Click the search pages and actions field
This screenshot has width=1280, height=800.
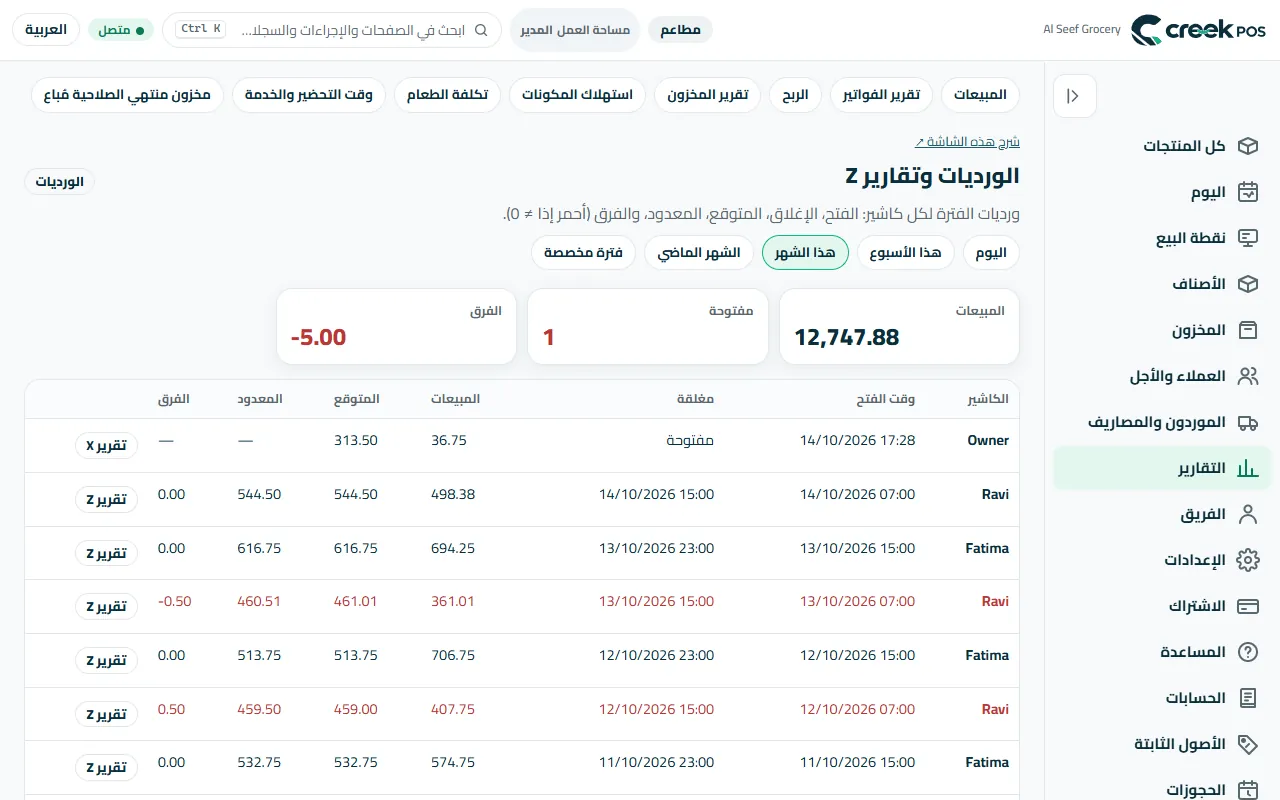[x=332, y=30]
